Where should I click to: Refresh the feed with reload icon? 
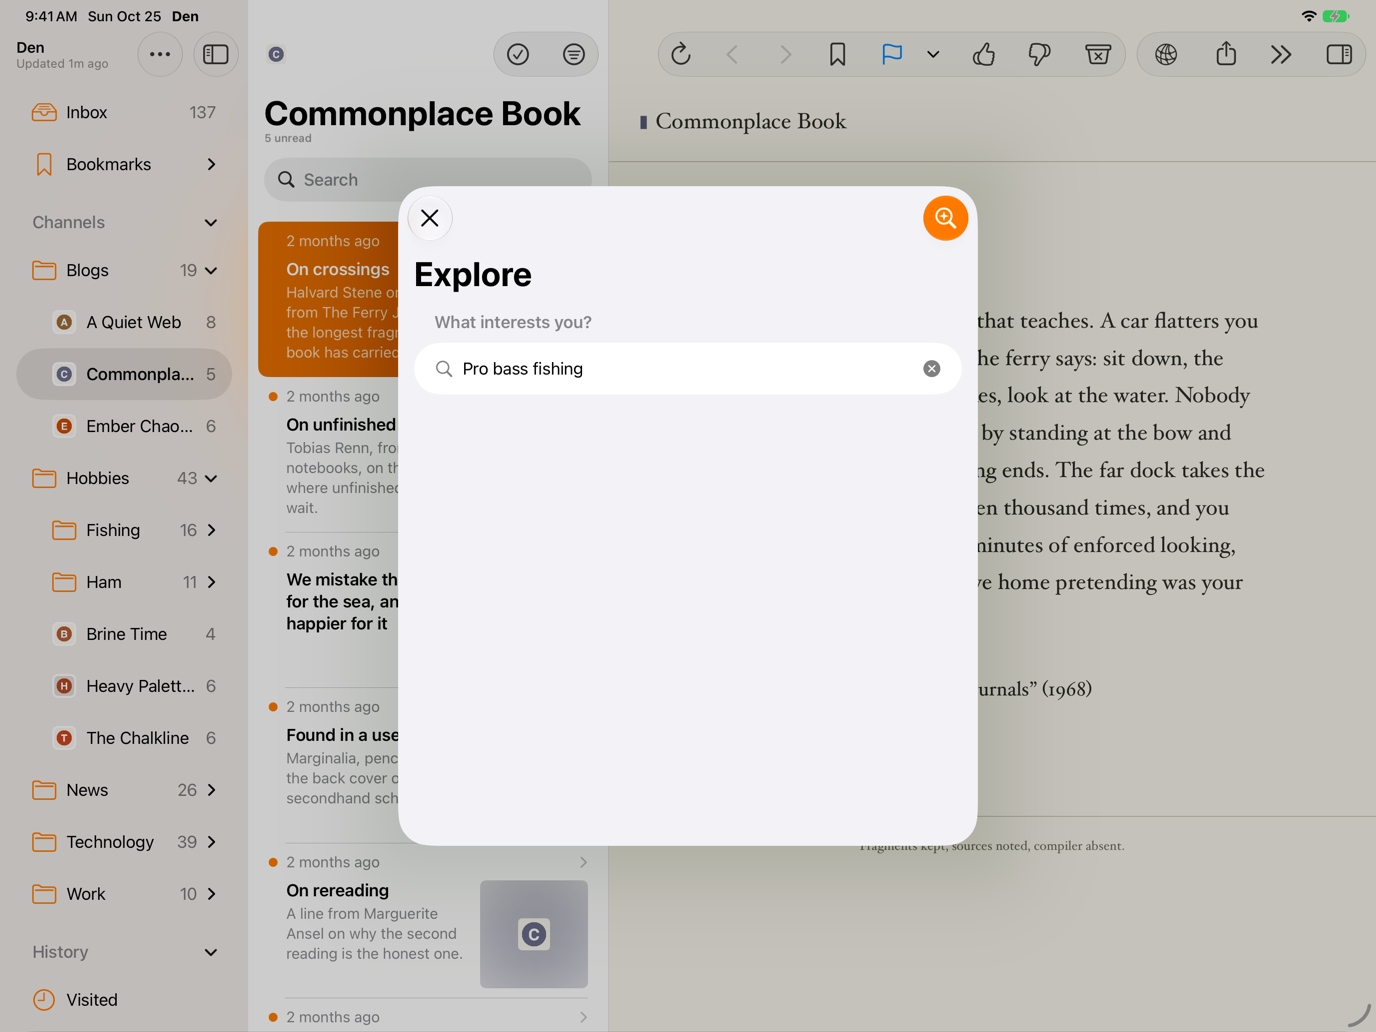tap(681, 54)
